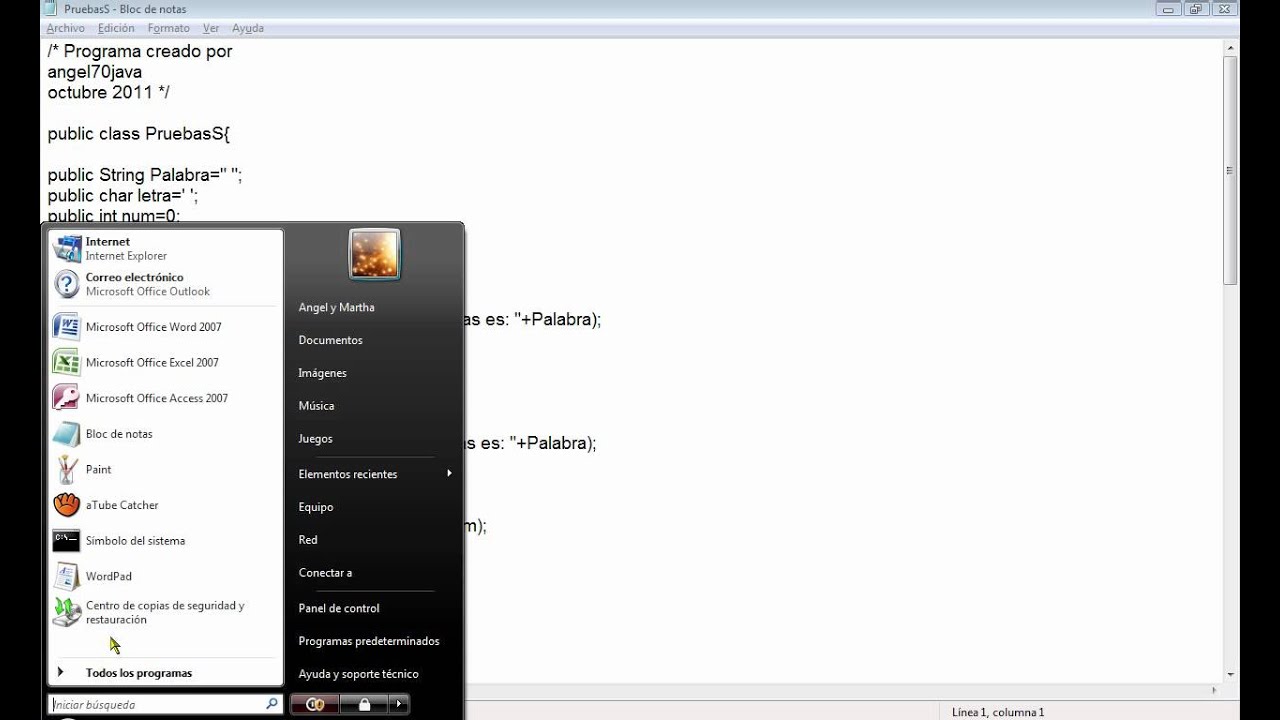Click the 'Bloc de notas' label

119,434
